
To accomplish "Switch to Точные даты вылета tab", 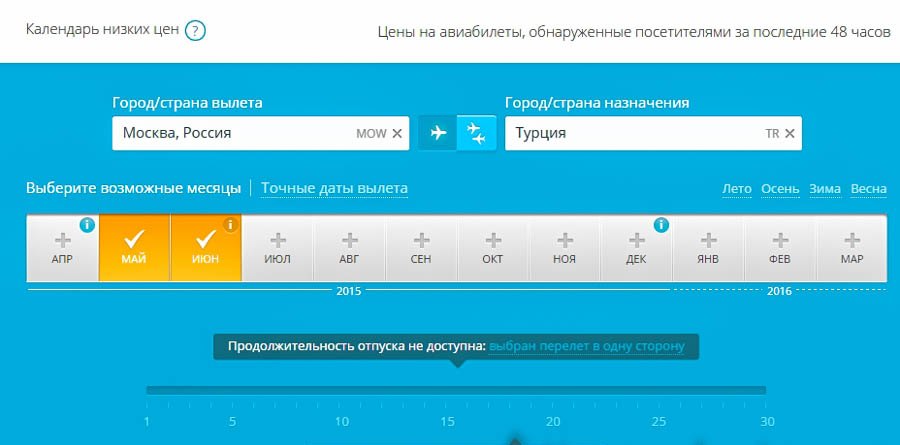I will pos(335,188).
